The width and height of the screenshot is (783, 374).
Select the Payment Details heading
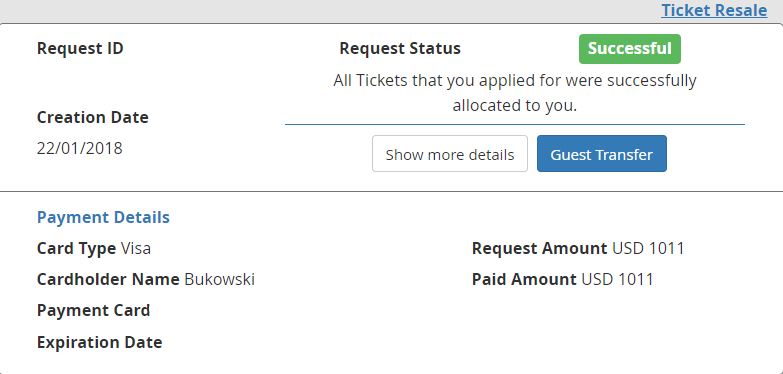(x=103, y=217)
